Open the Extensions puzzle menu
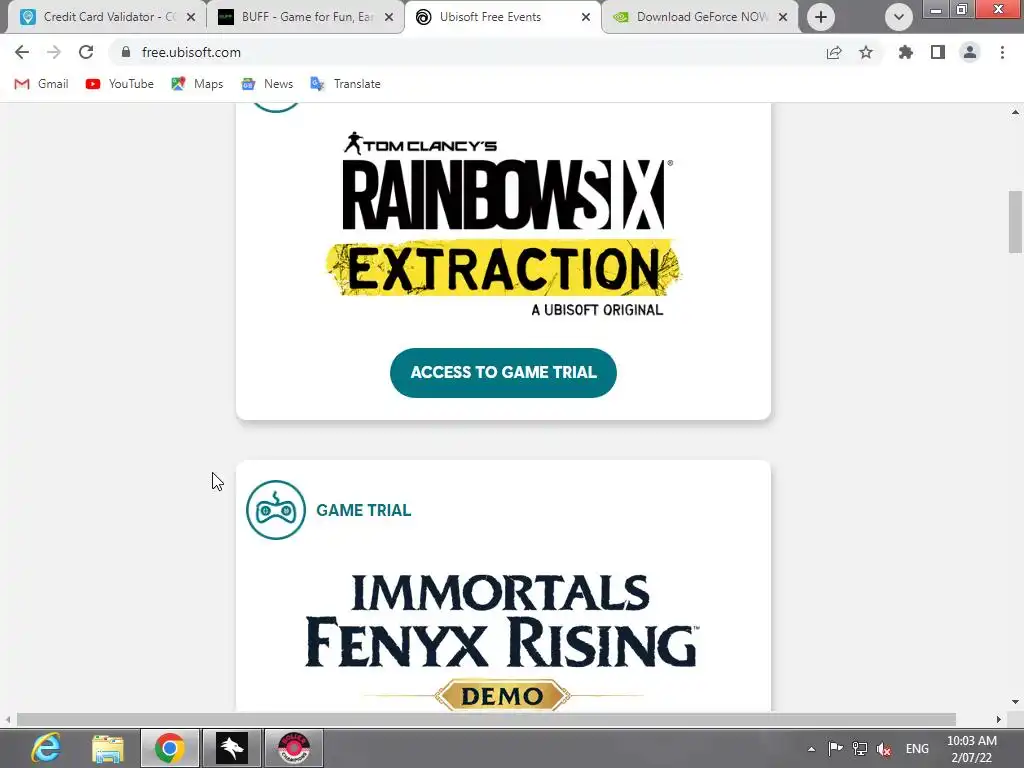Image resolution: width=1024 pixels, height=768 pixels. (906, 52)
